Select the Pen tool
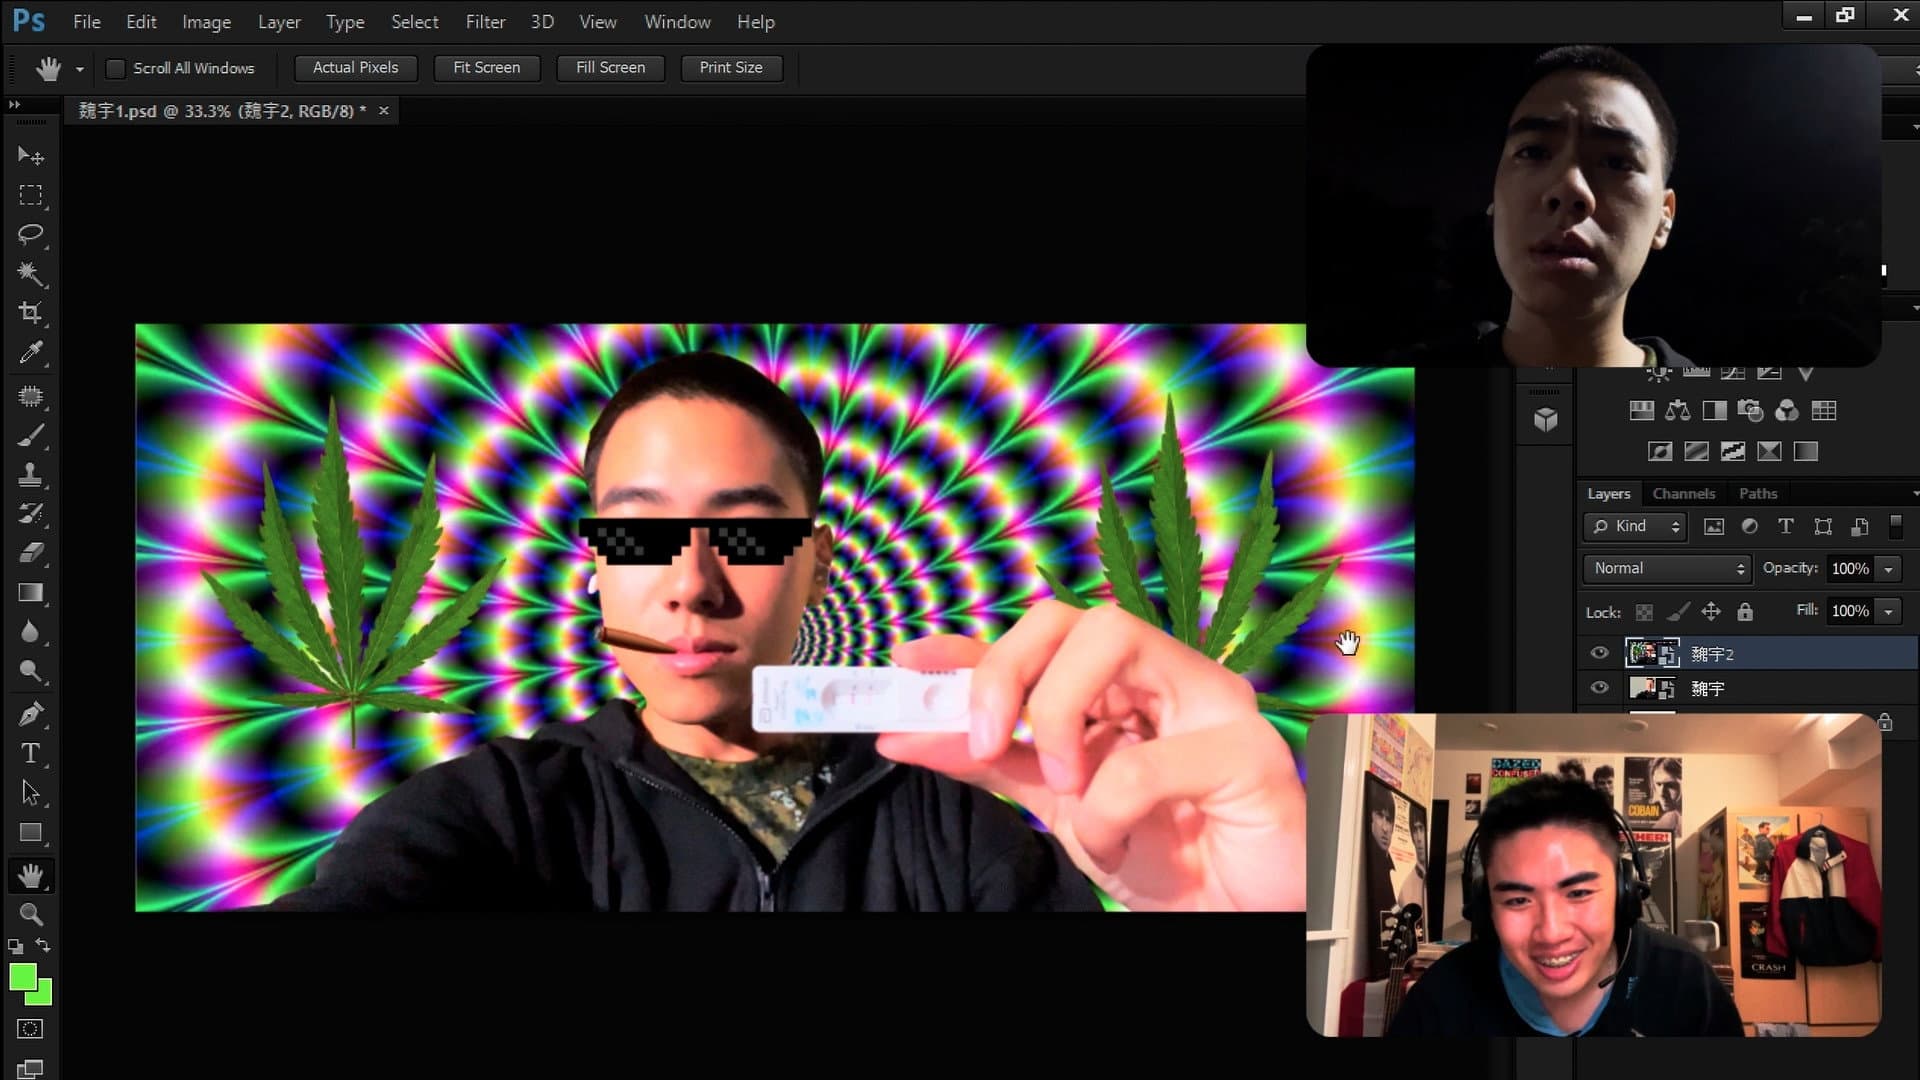 (30, 714)
